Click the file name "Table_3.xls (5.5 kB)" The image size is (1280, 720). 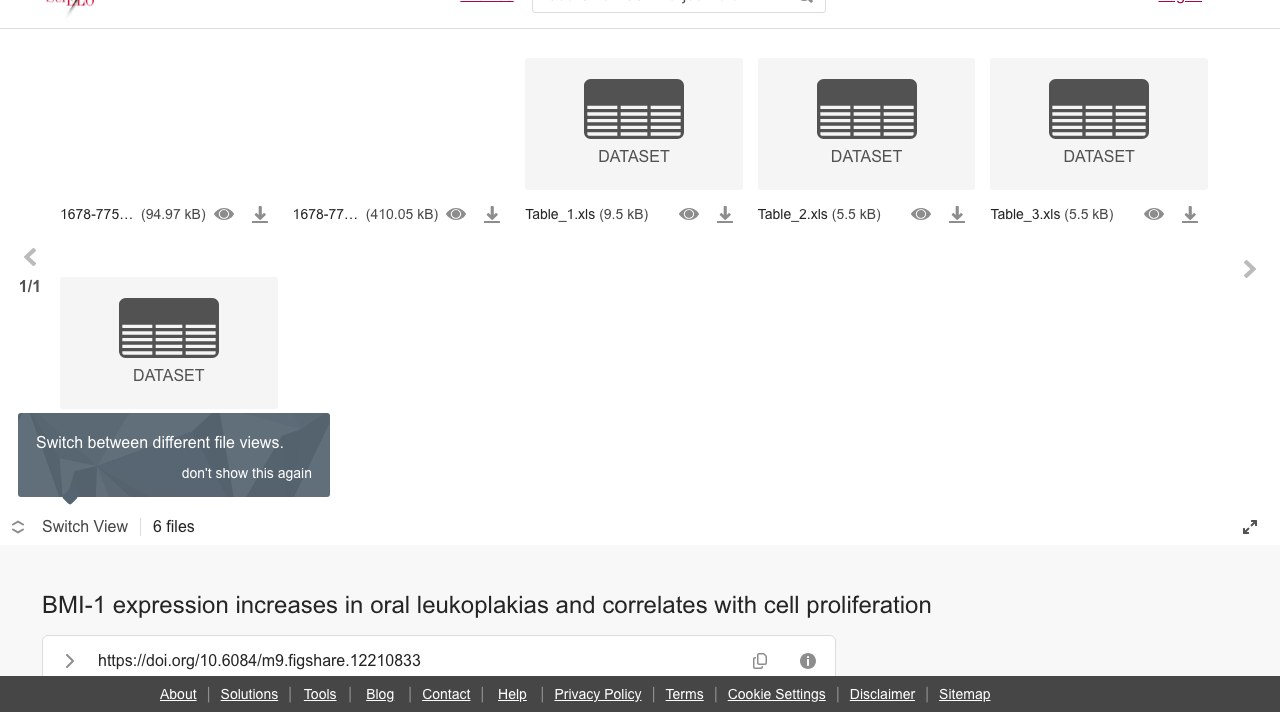tap(1052, 214)
